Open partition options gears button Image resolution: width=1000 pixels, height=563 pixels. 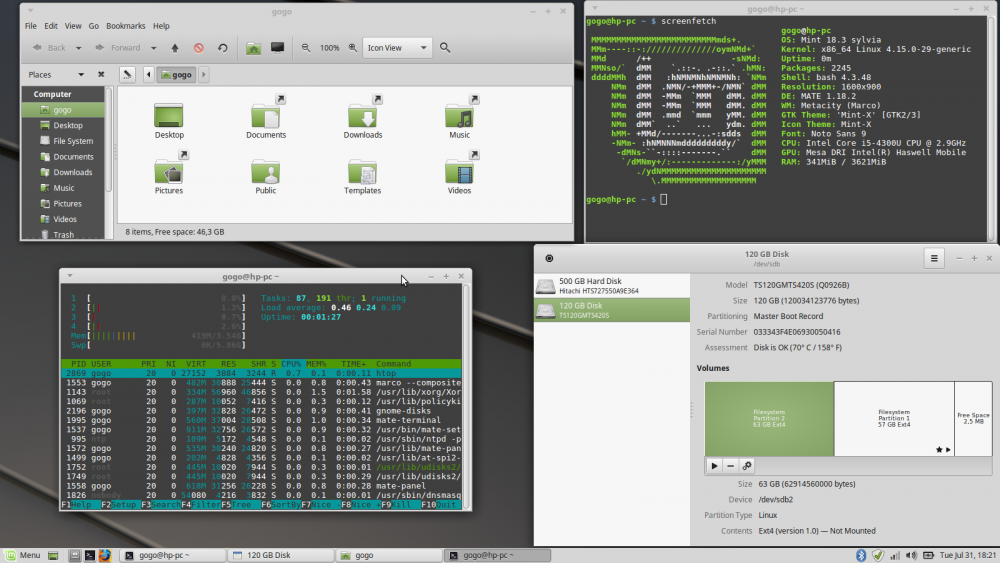747,466
